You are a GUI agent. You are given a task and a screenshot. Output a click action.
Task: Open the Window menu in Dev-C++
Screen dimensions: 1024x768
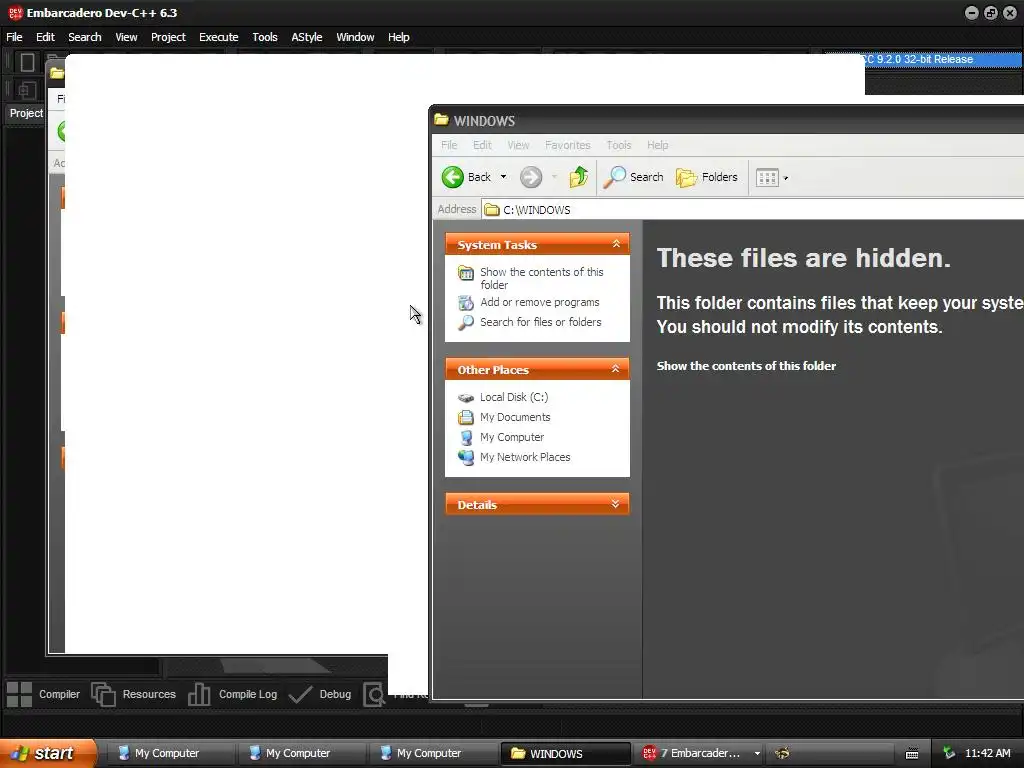coord(355,37)
